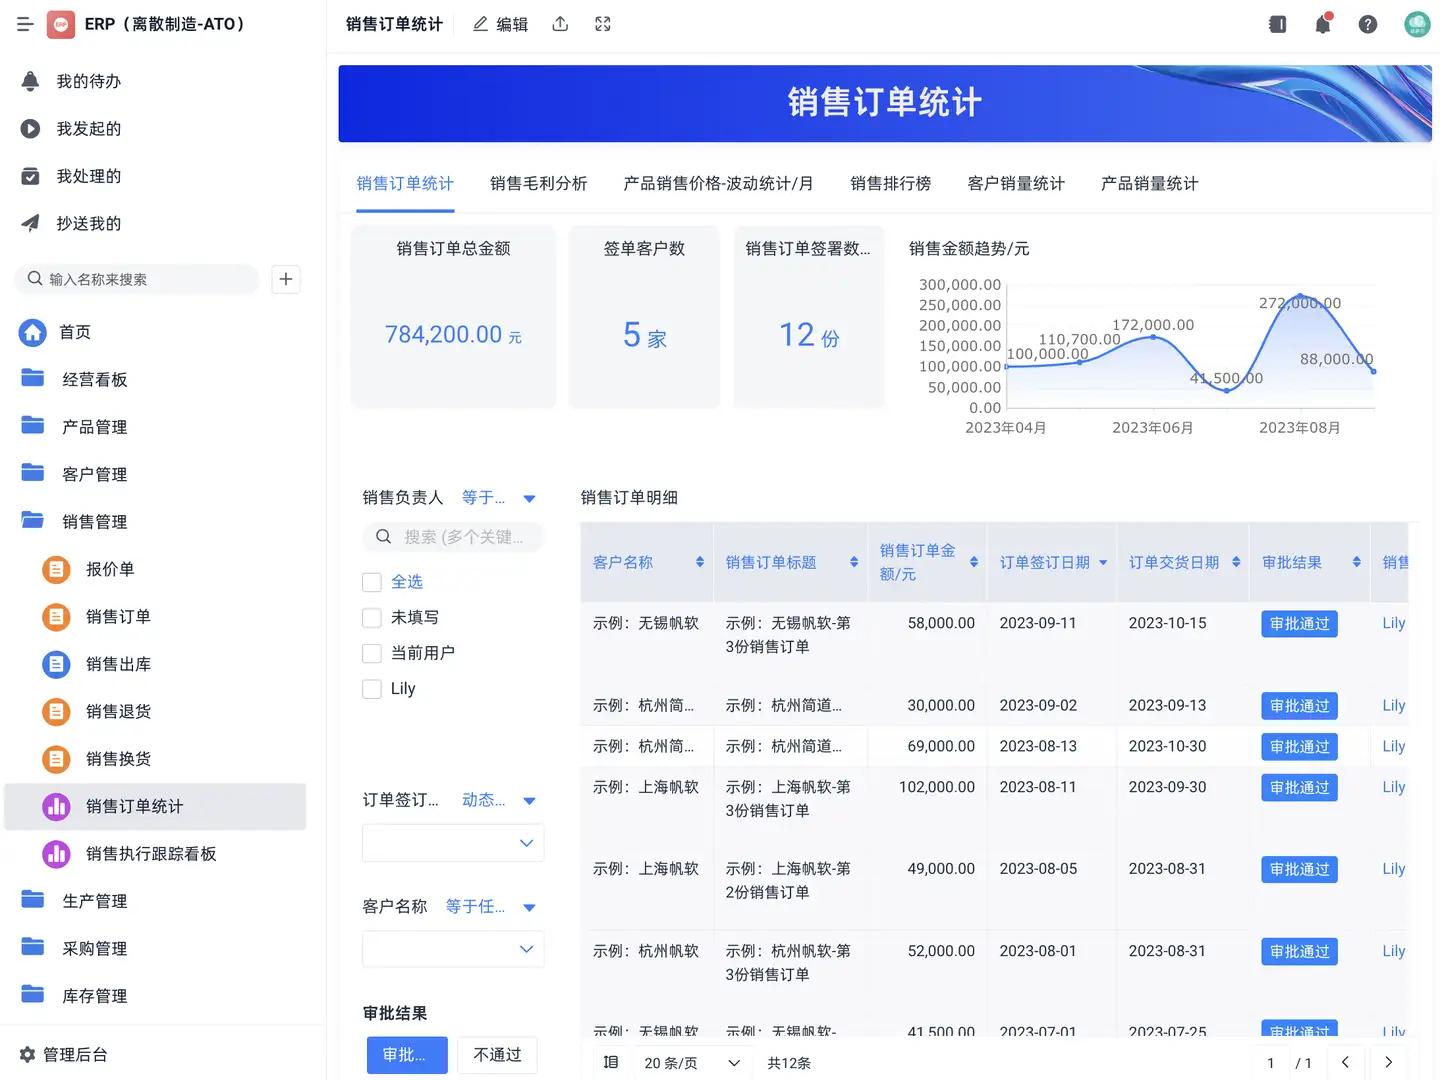Image resolution: width=1440 pixels, height=1080 pixels.
Task: Open the 客户名称 filter dropdown
Action: coord(452,948)
